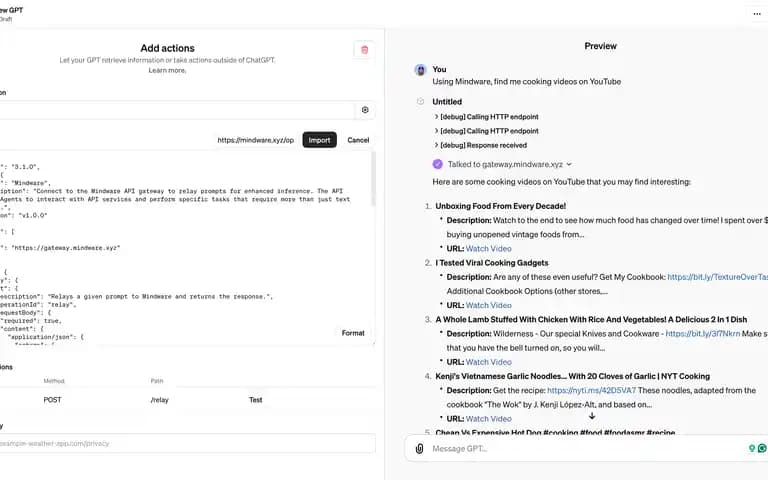Click the authentication input field

[x=176, y=110]
